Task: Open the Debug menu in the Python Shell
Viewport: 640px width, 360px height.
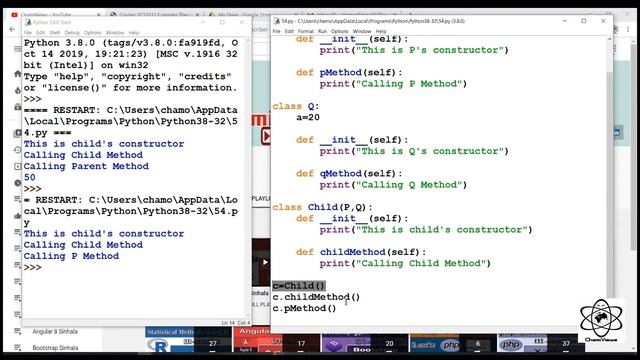Action: point(72,33)
